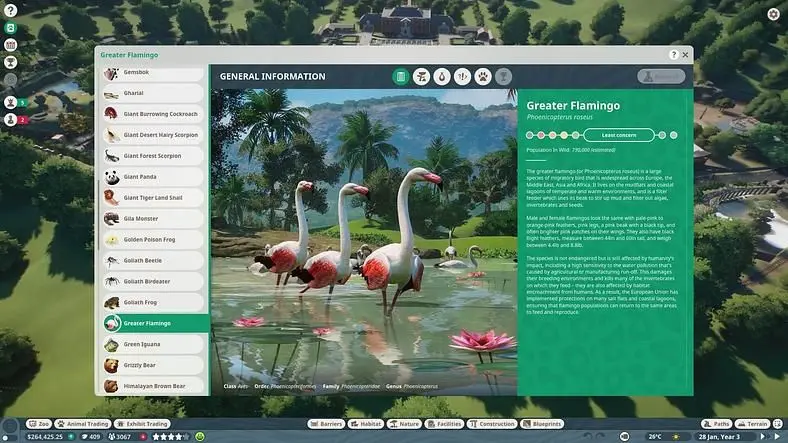Open the water drop icon tab
788x443 pixels.
pos(442,77)
